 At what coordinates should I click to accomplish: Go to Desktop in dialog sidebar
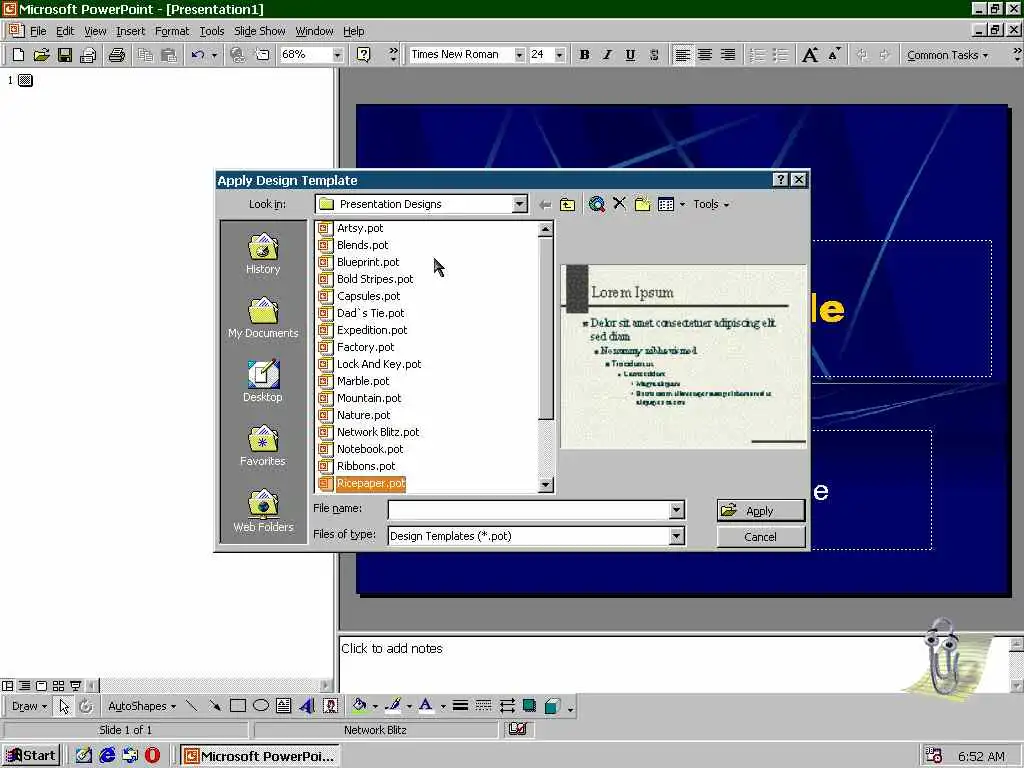[x=263, y=381]
